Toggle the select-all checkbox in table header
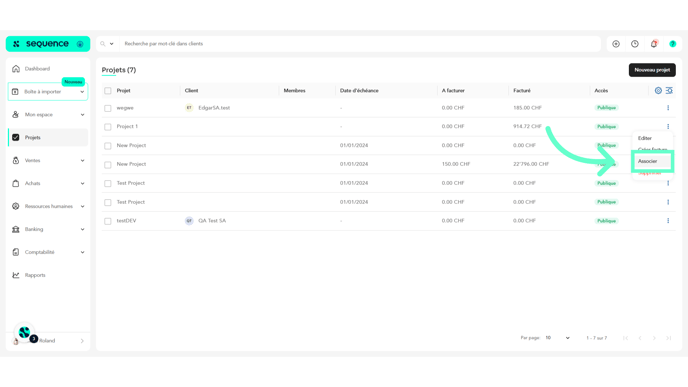The height and width of the screenshot is (387, 688). click(x=108, y=91)
